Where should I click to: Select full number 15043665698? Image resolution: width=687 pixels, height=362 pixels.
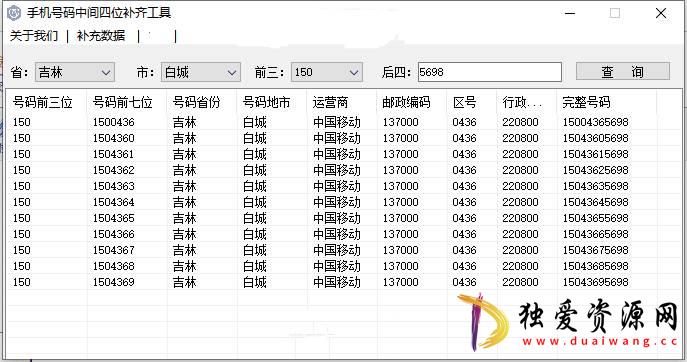click(x=595, y=234)
